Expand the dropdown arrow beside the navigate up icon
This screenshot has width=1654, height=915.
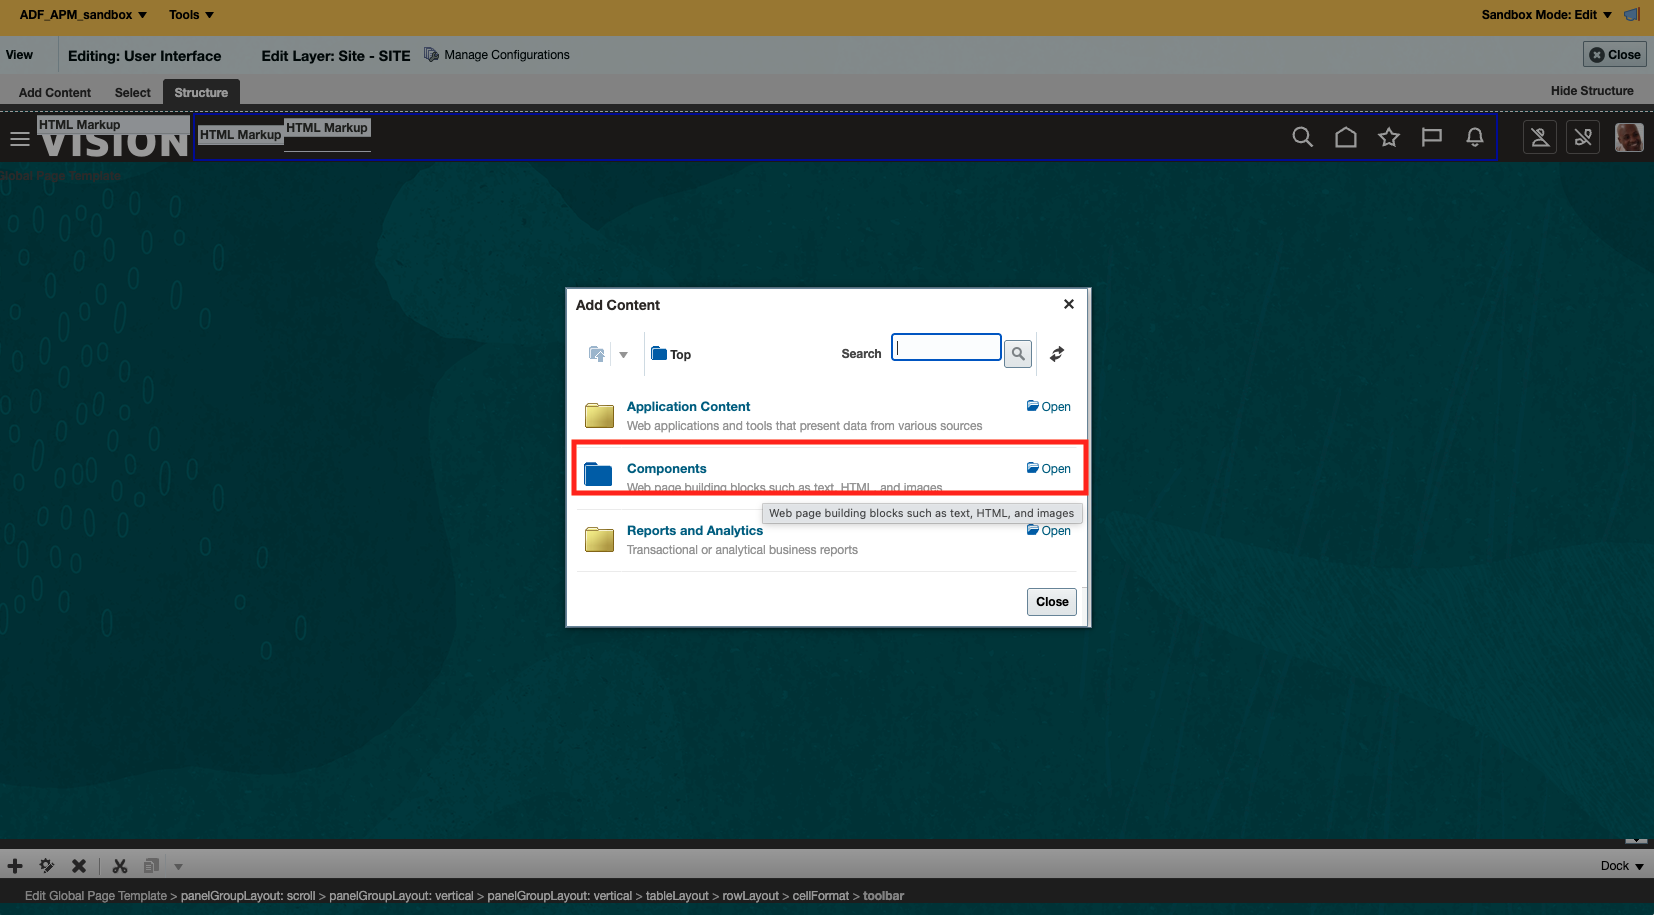click(623, 355)
